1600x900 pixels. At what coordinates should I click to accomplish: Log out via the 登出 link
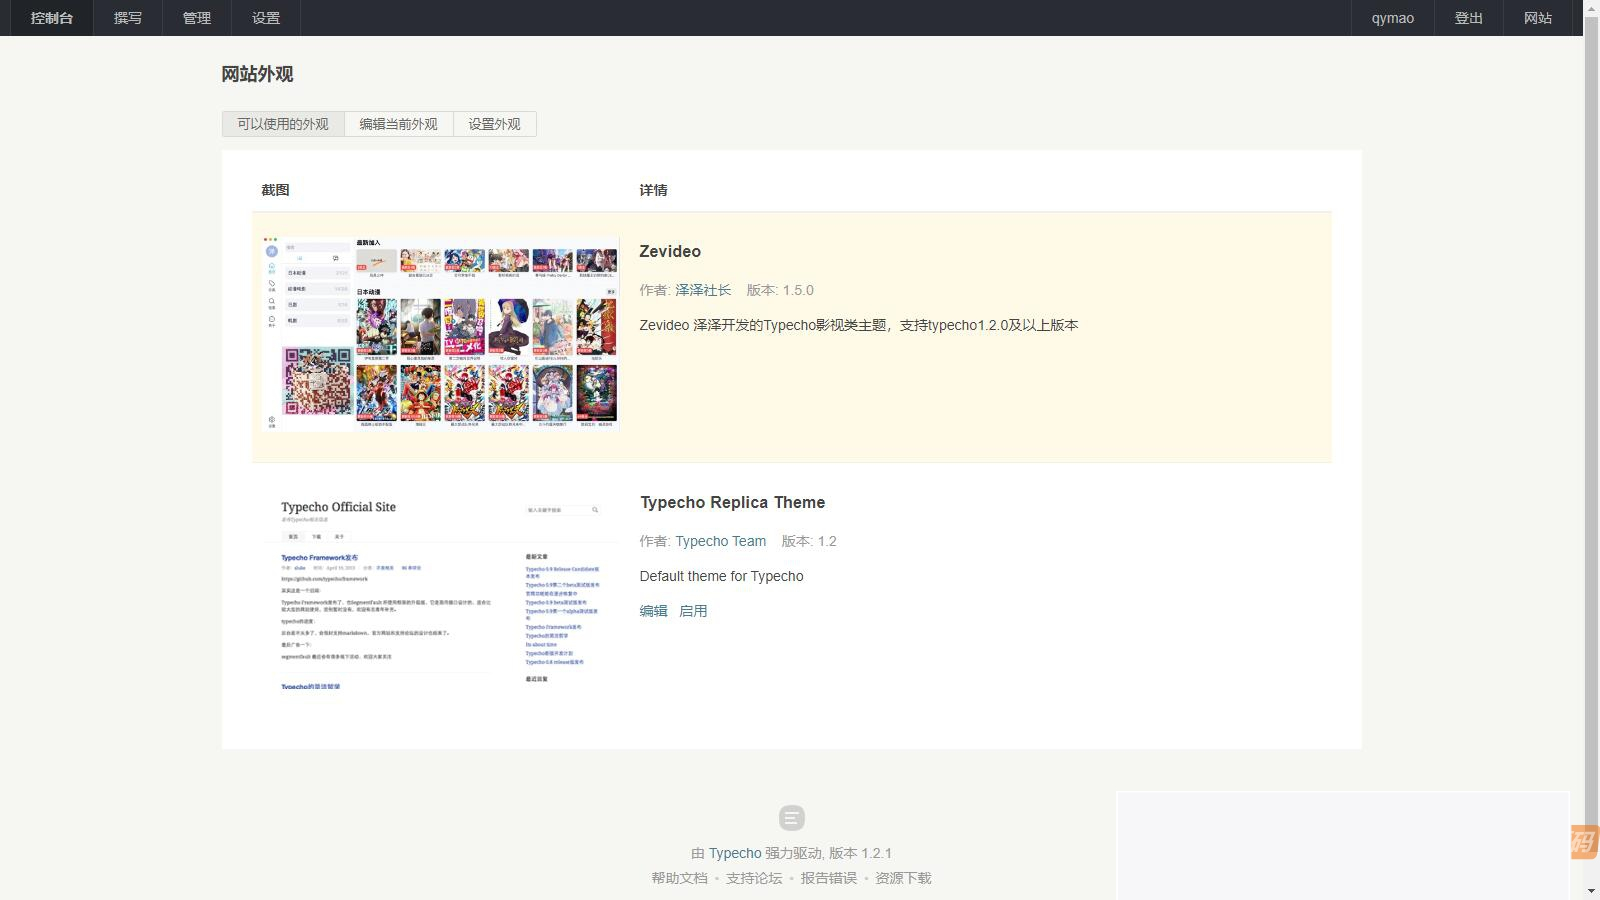[1467, 17]
